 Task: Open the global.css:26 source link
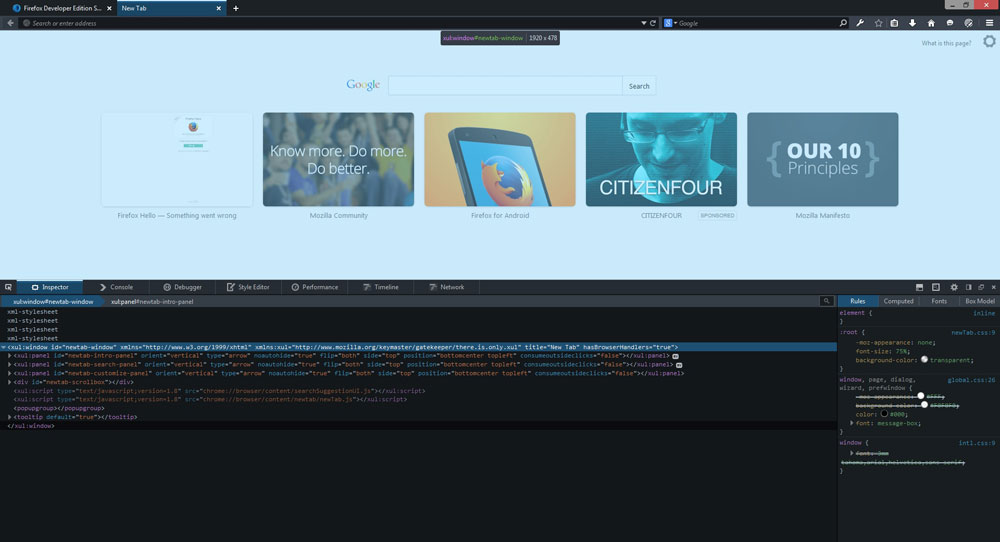pyautogui.click(x=971, y=380)
